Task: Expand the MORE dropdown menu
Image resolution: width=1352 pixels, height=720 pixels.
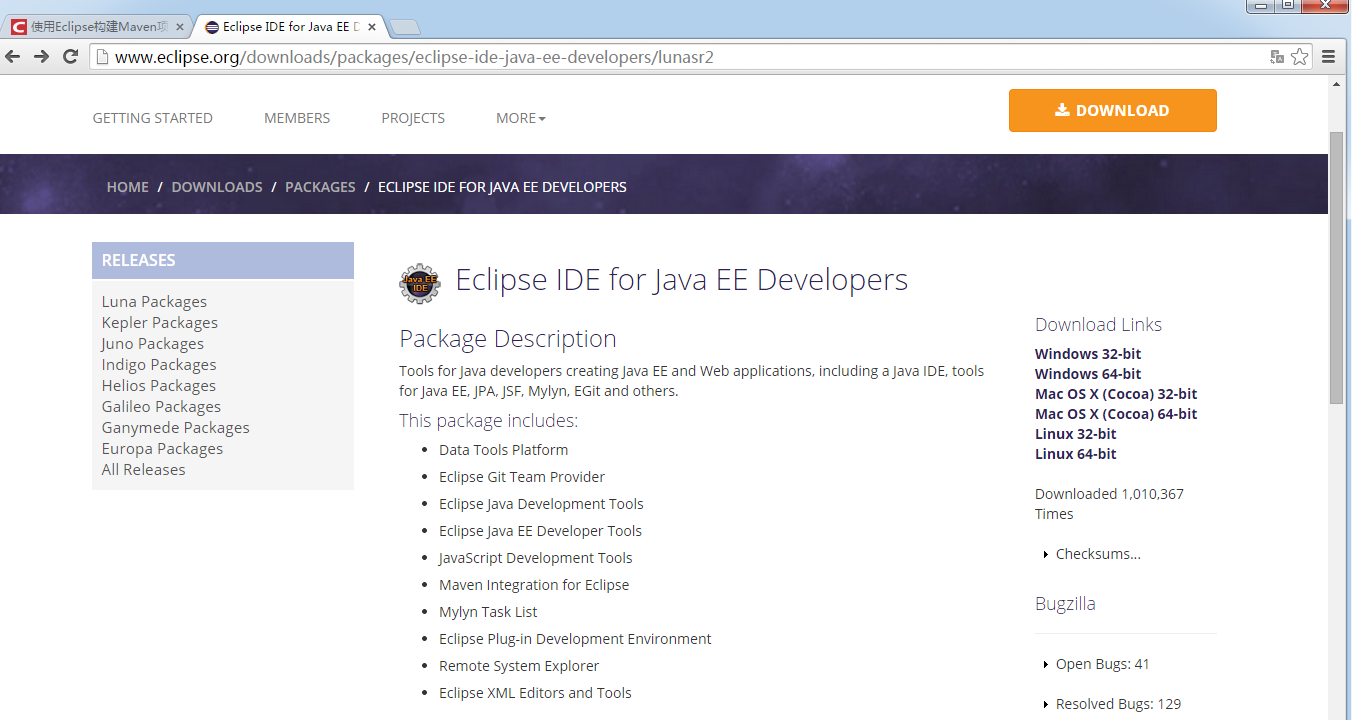Action: (521, 118)
